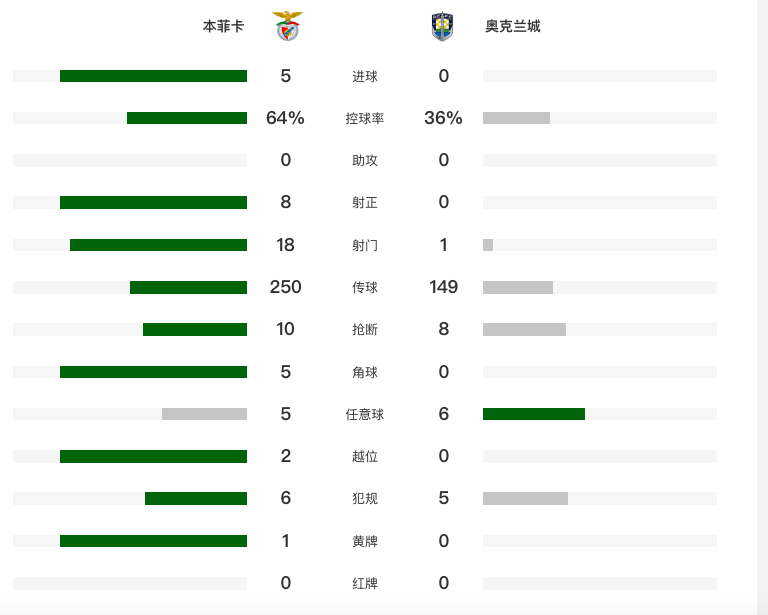Select the 红牌 stat label
The height and width of the screenshot is (615, 768).
pyautogui.click(x=365, y=583)
